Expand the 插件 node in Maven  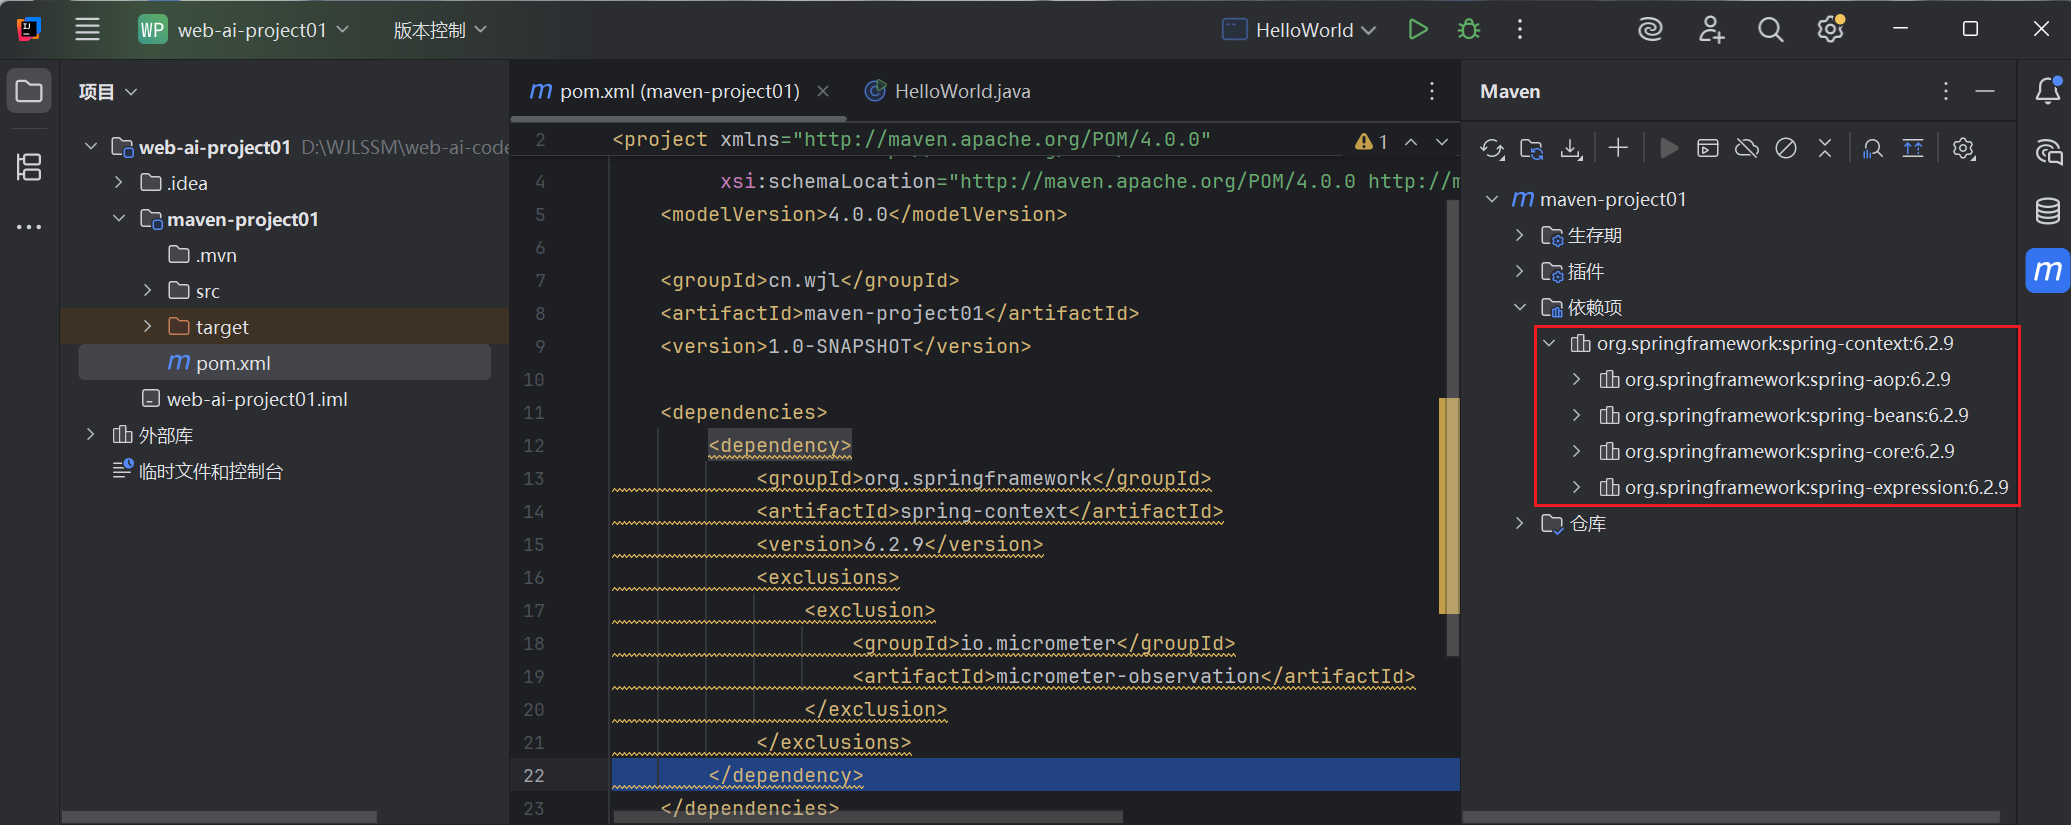pyautogui.click(x=1520, y=272)
